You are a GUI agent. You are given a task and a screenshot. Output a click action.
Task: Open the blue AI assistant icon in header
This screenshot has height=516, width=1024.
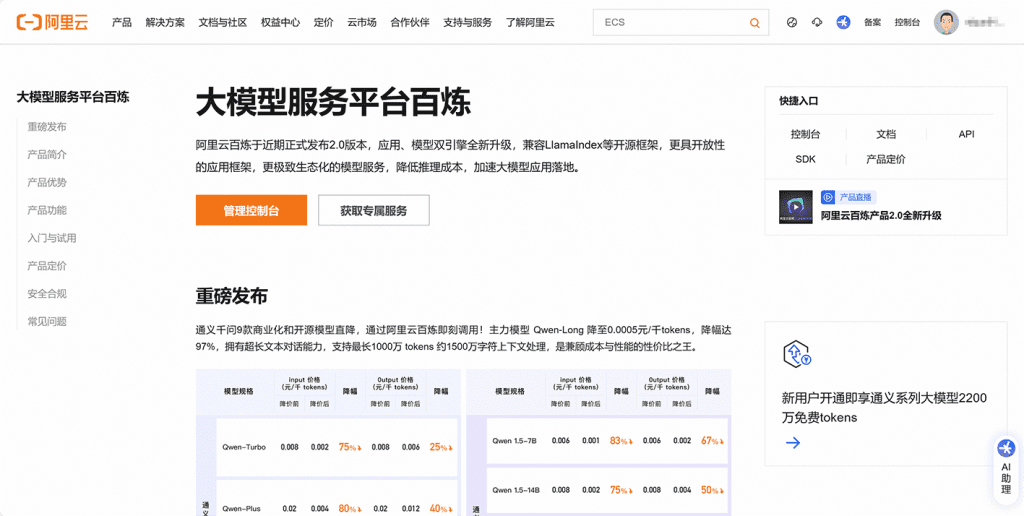[x=843, y=22]
